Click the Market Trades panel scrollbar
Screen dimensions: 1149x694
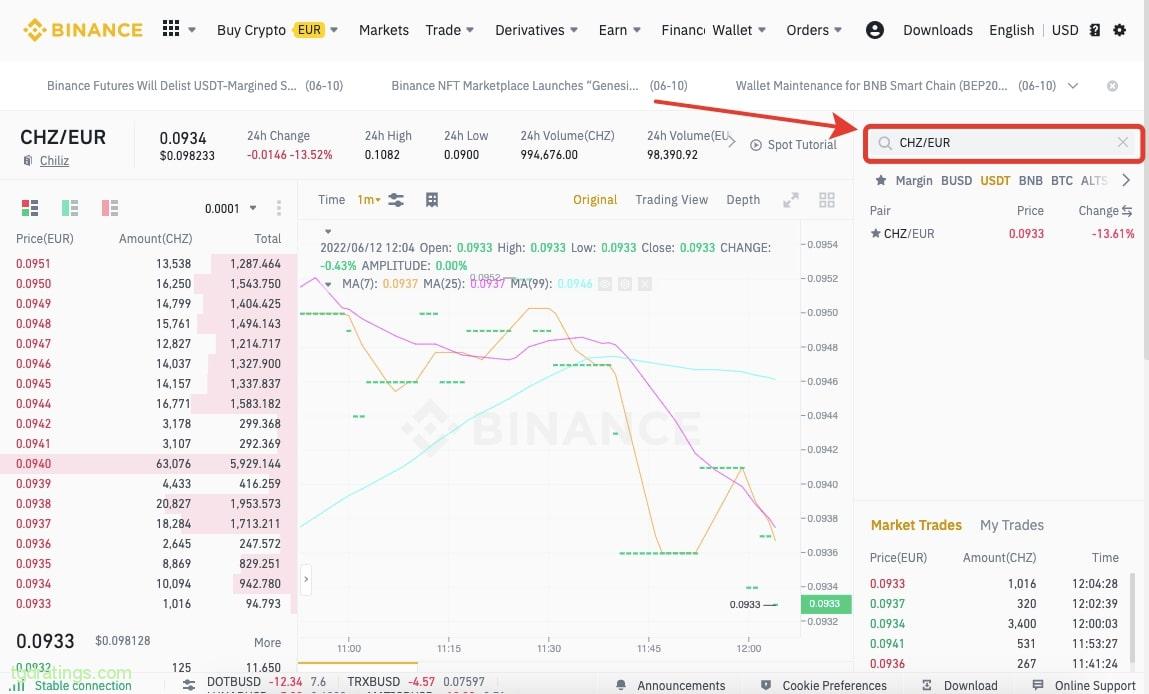[x=1133, y=617]
